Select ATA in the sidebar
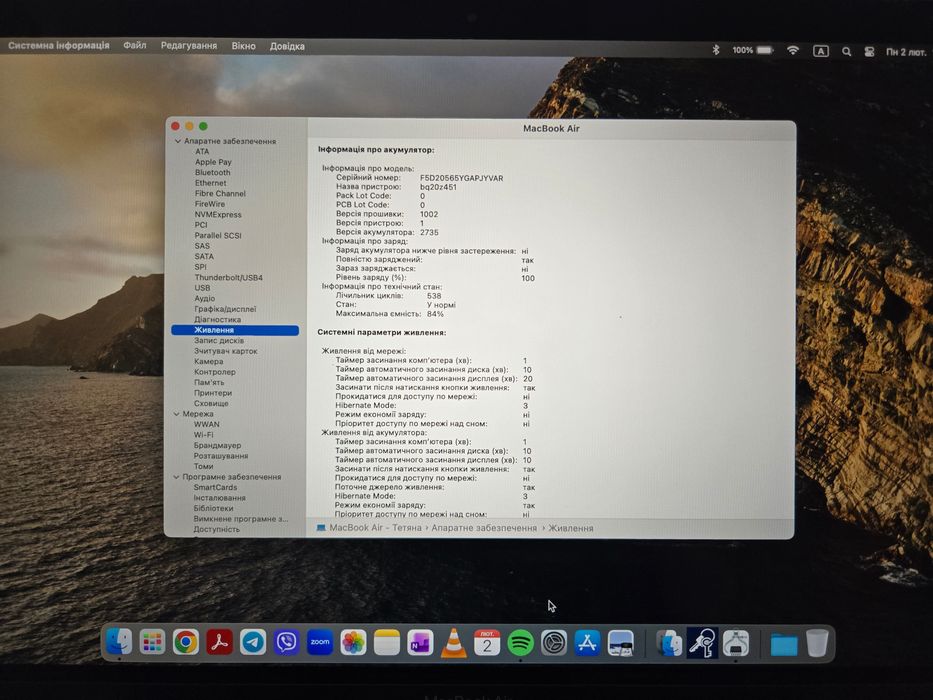This screenshot has width=933, height=700. point(202,152)
